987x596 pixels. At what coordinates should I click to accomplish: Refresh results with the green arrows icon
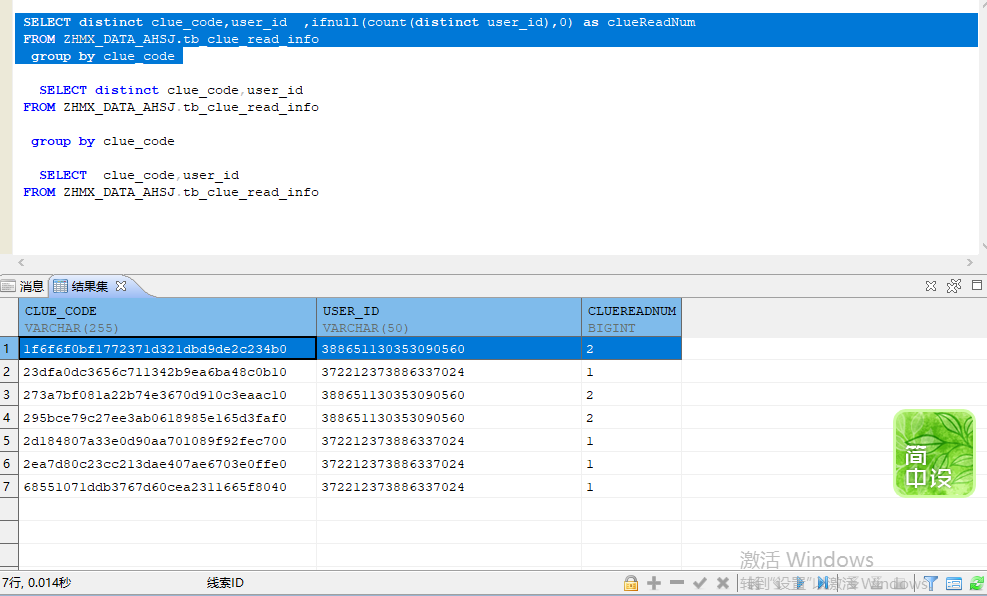click(977, 583)
